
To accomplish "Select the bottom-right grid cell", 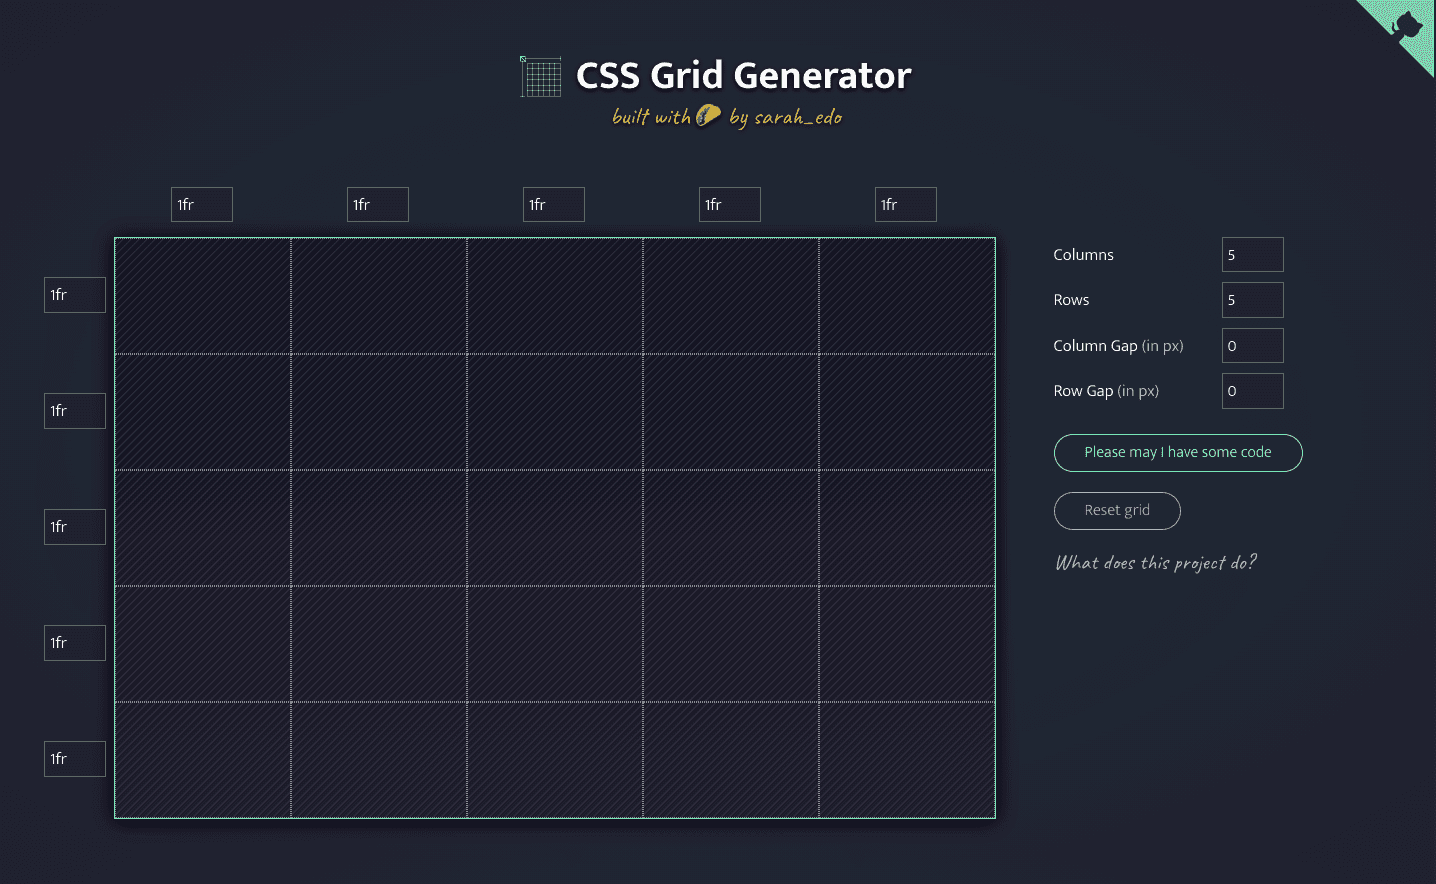I will coord(907,760).
